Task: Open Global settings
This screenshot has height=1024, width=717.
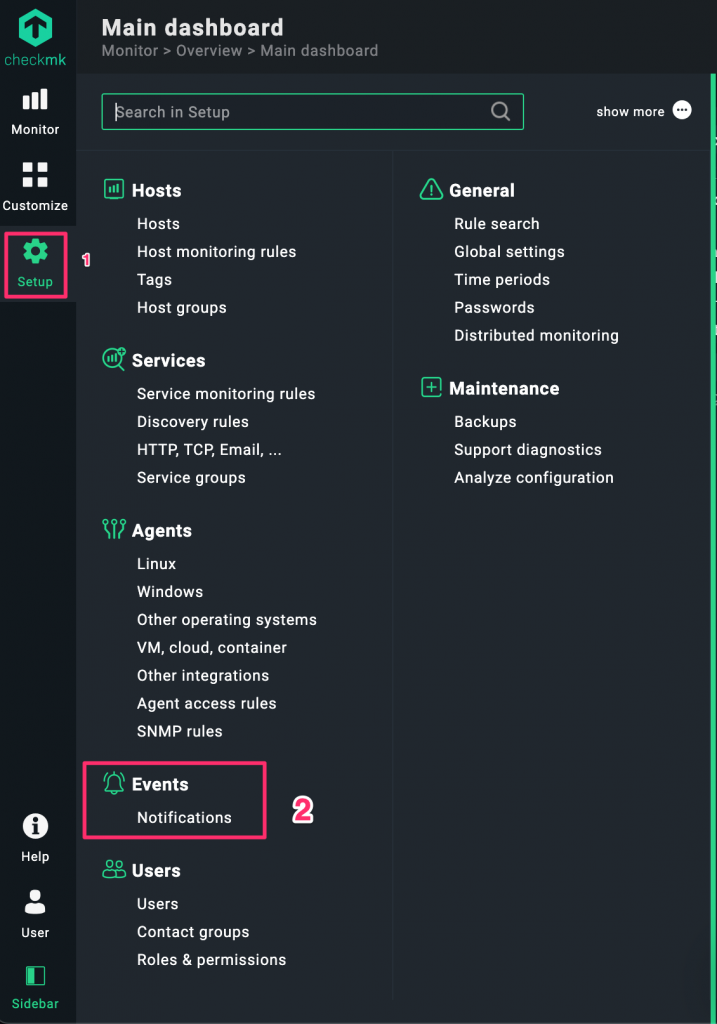Action: pos(509,252)
